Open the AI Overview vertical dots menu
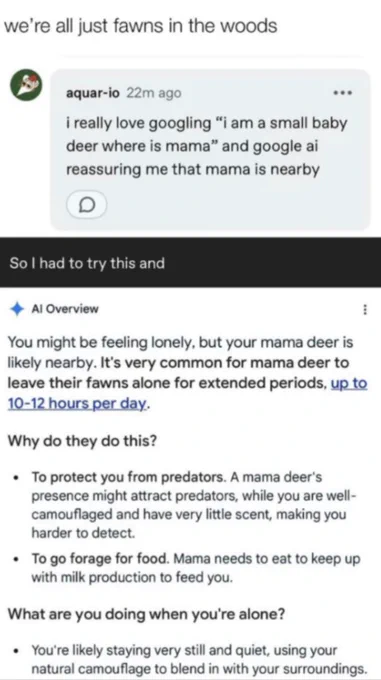Image resolution: width=381 pixels, height=680 pixels. coord(365,309)
